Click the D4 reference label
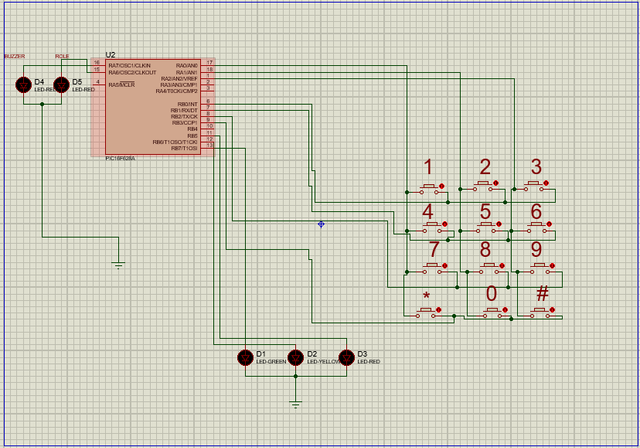 [x=39, y=82]
